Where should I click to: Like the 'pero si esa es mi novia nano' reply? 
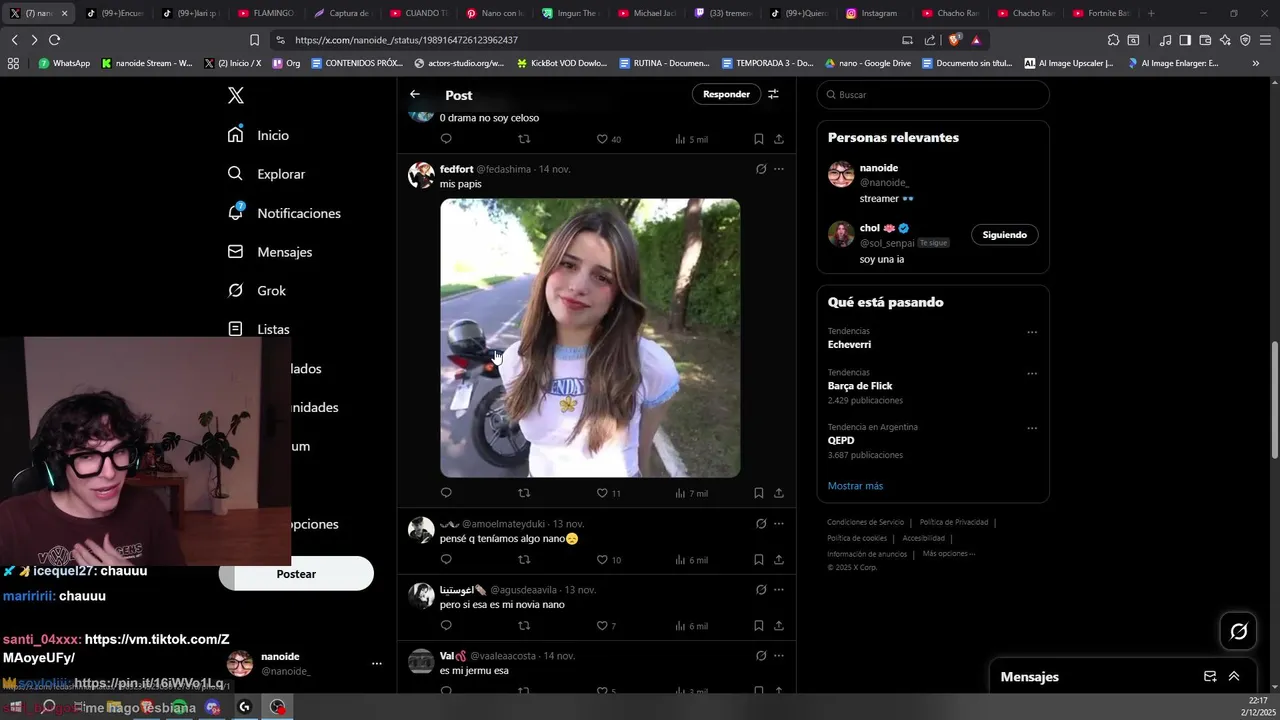606,626
